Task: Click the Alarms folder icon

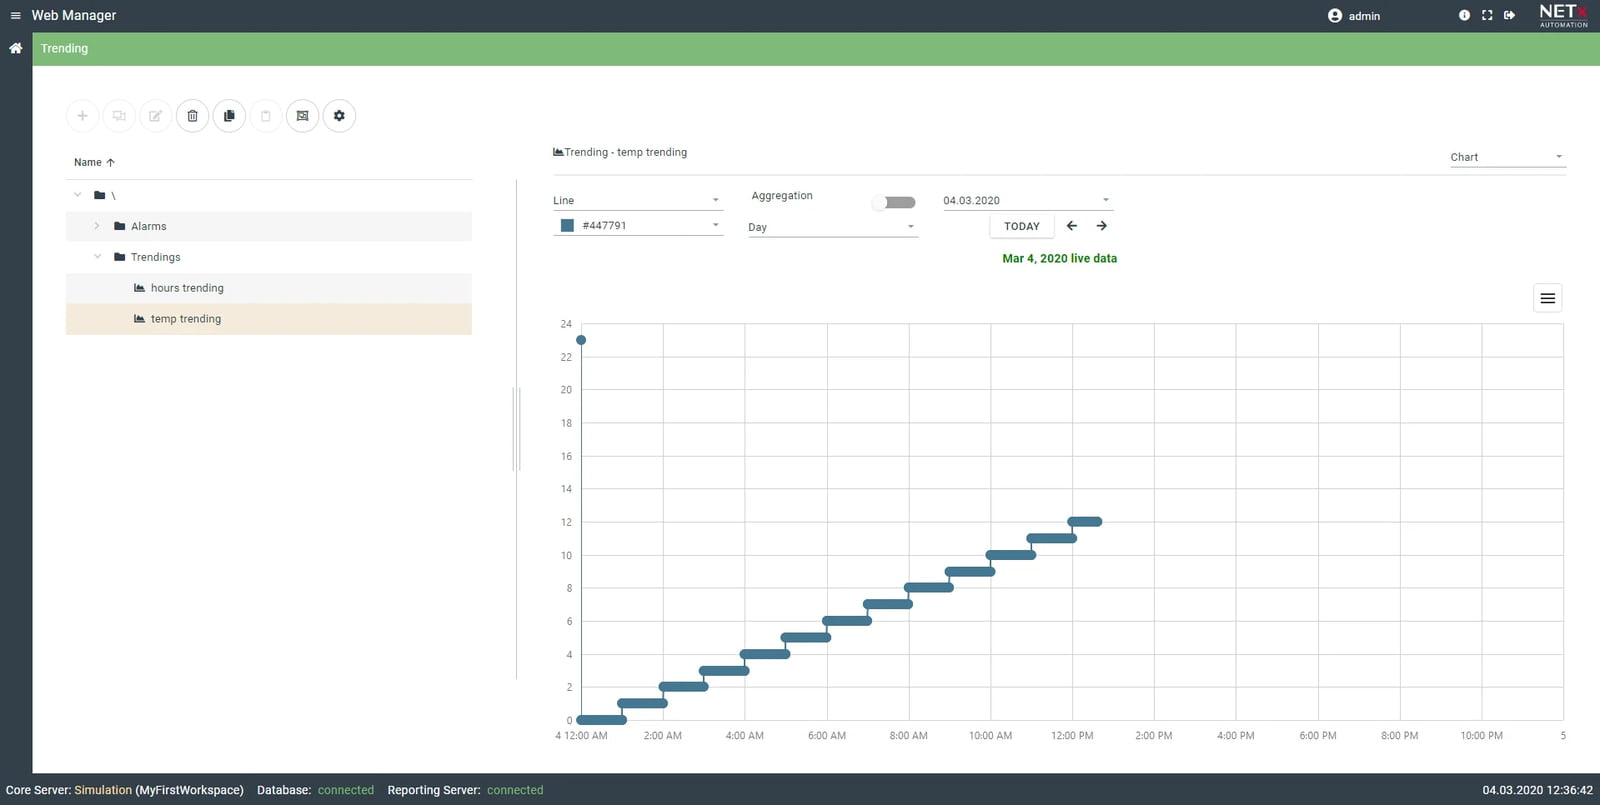Action: coord(119,226)
